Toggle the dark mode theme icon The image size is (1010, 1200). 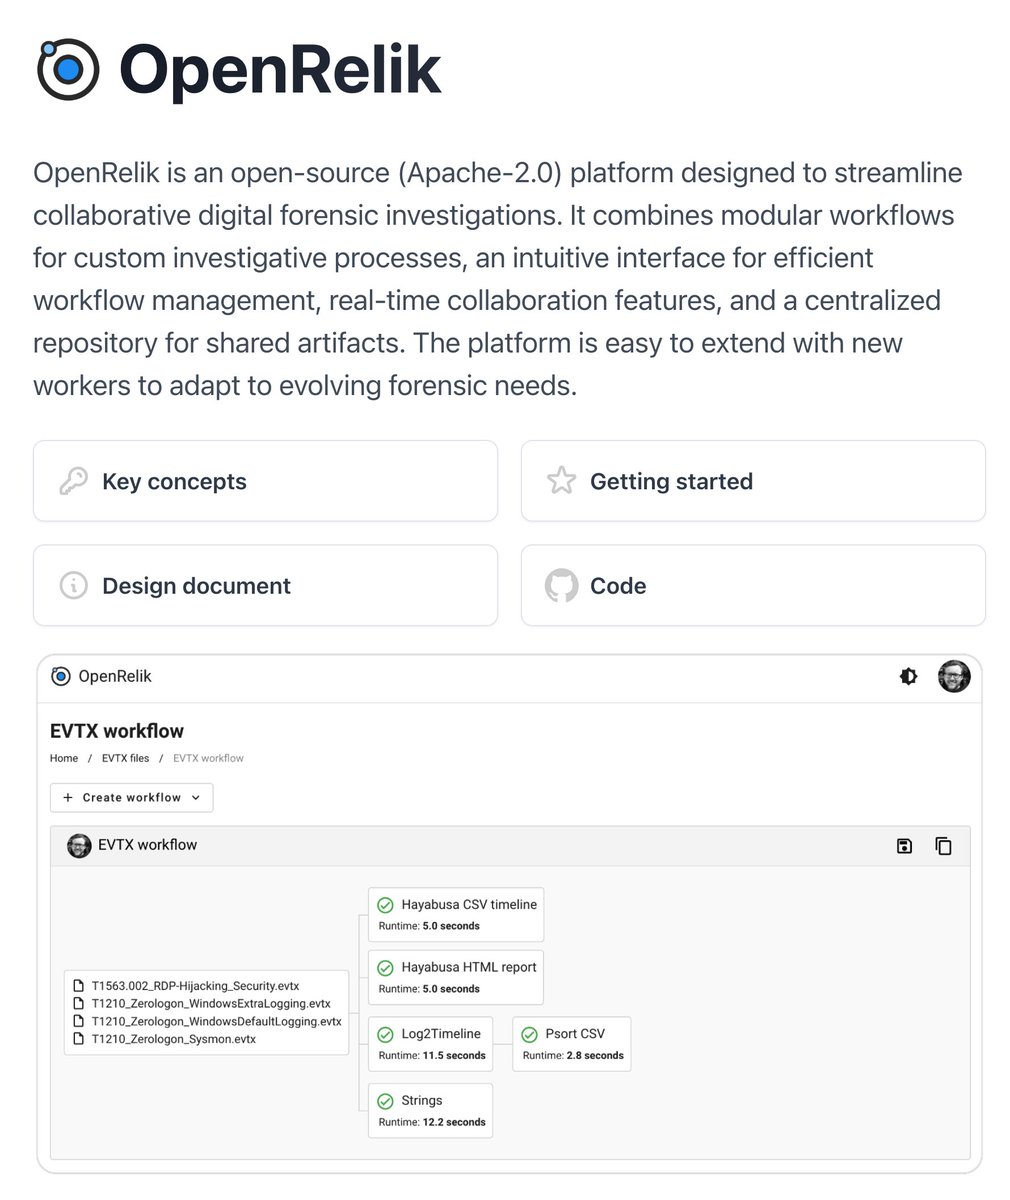(908, 676)
